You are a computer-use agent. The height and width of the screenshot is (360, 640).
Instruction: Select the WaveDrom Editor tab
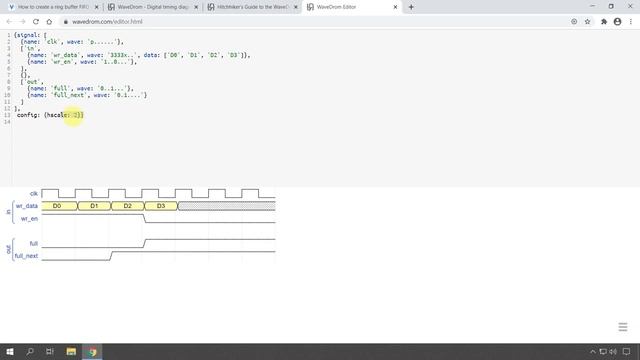[352, 7]
